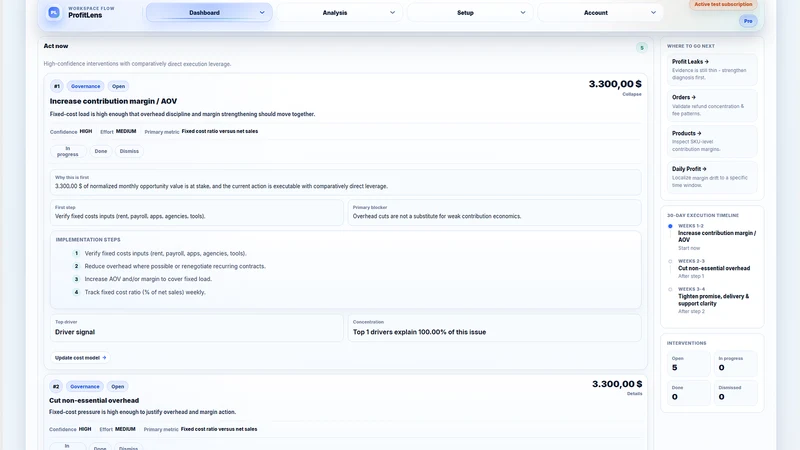Go to Daily Profit page
This screenshot has height=450, width=800.
point(712,177)
